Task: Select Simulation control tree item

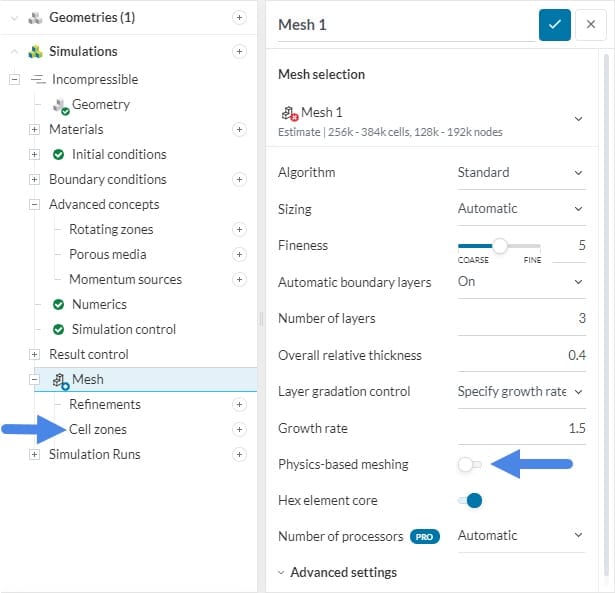Action: 123,329
